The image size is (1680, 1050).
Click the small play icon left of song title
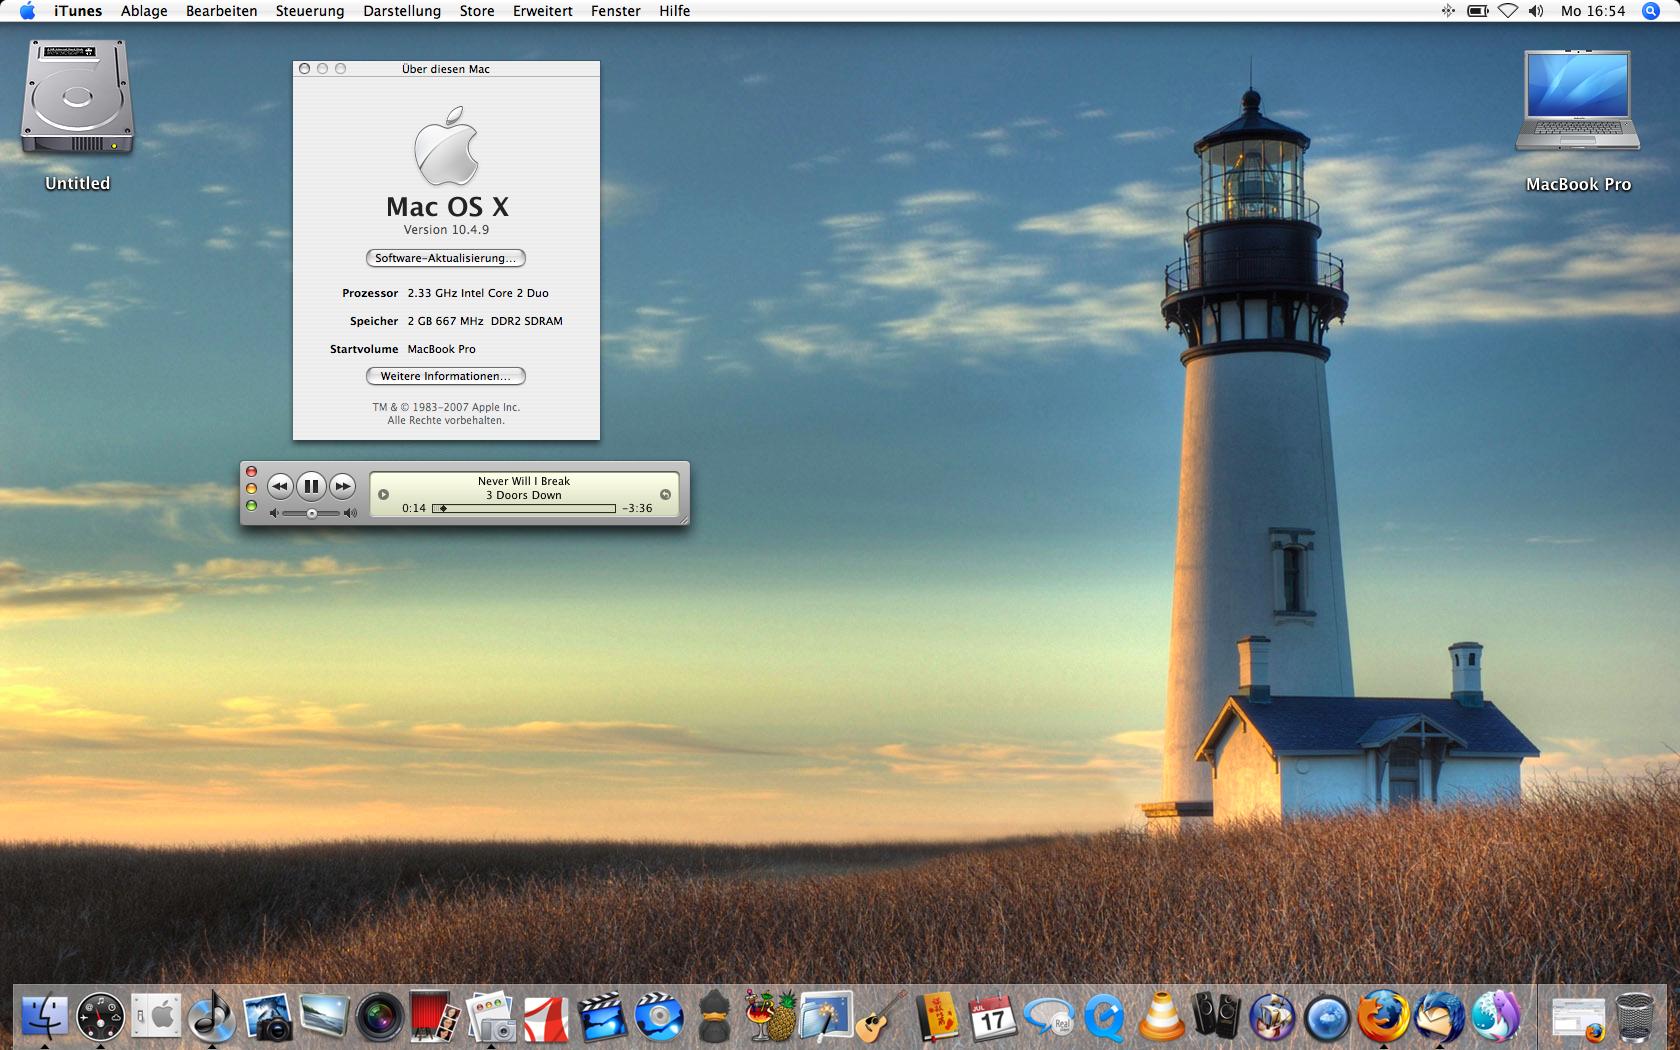pos(383,494)
